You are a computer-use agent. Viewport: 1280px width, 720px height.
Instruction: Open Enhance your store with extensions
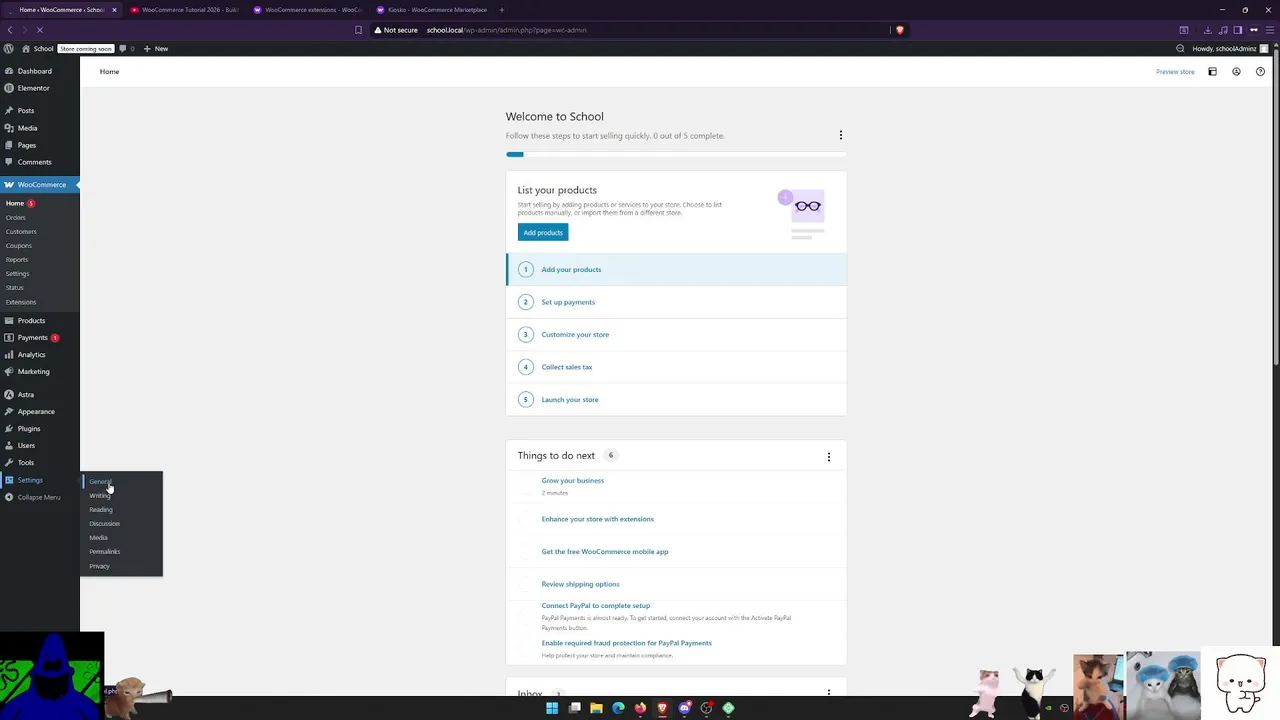click(597, 519)
